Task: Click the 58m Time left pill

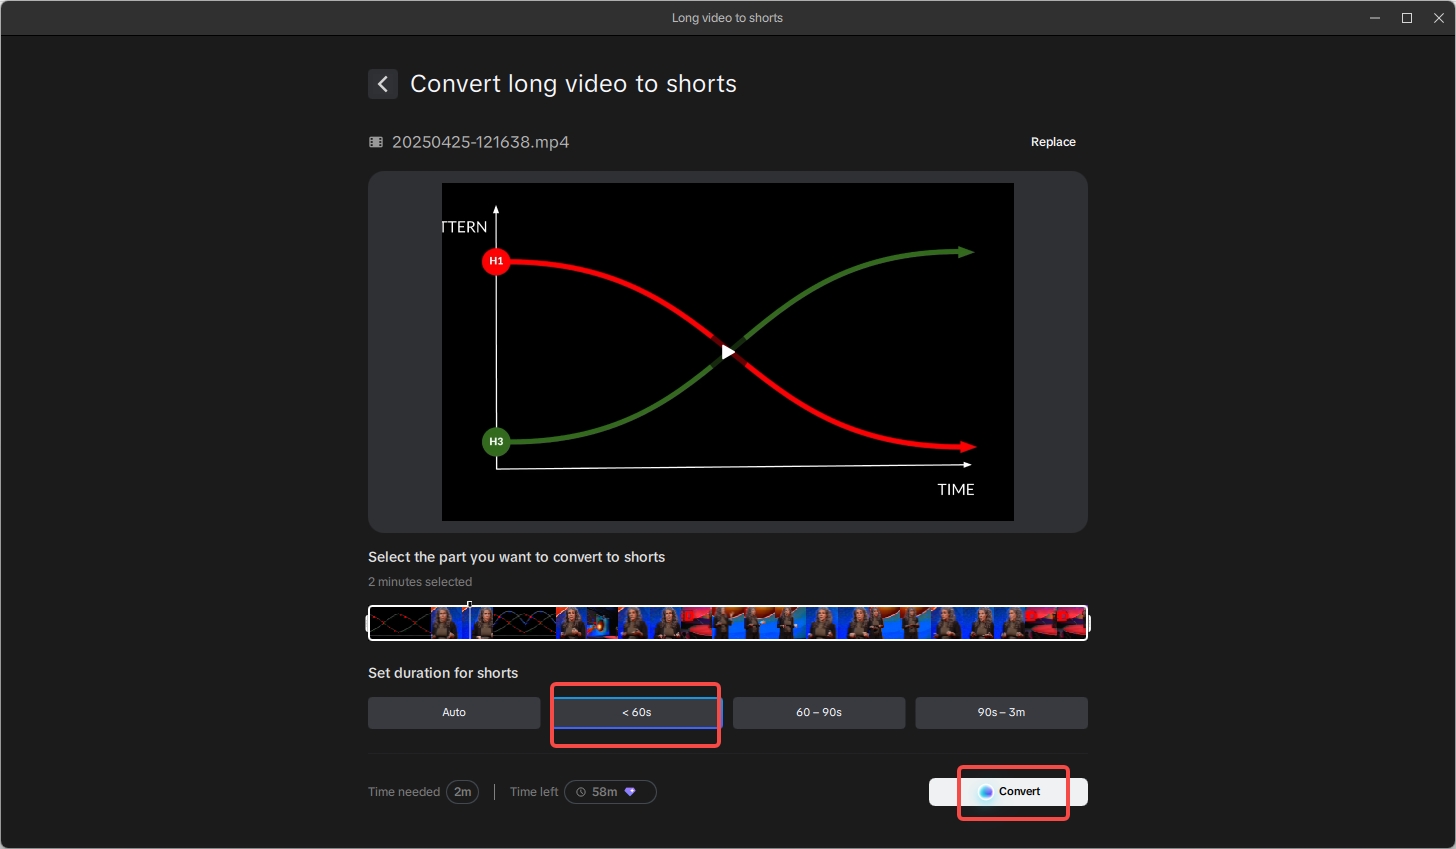Action: click(610, 791)
